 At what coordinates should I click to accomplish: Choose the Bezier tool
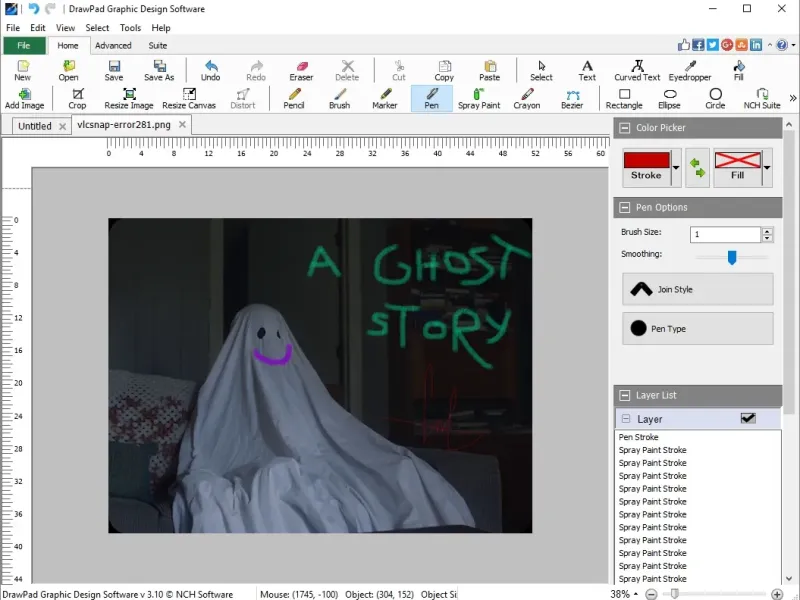[x=572, y=98]
